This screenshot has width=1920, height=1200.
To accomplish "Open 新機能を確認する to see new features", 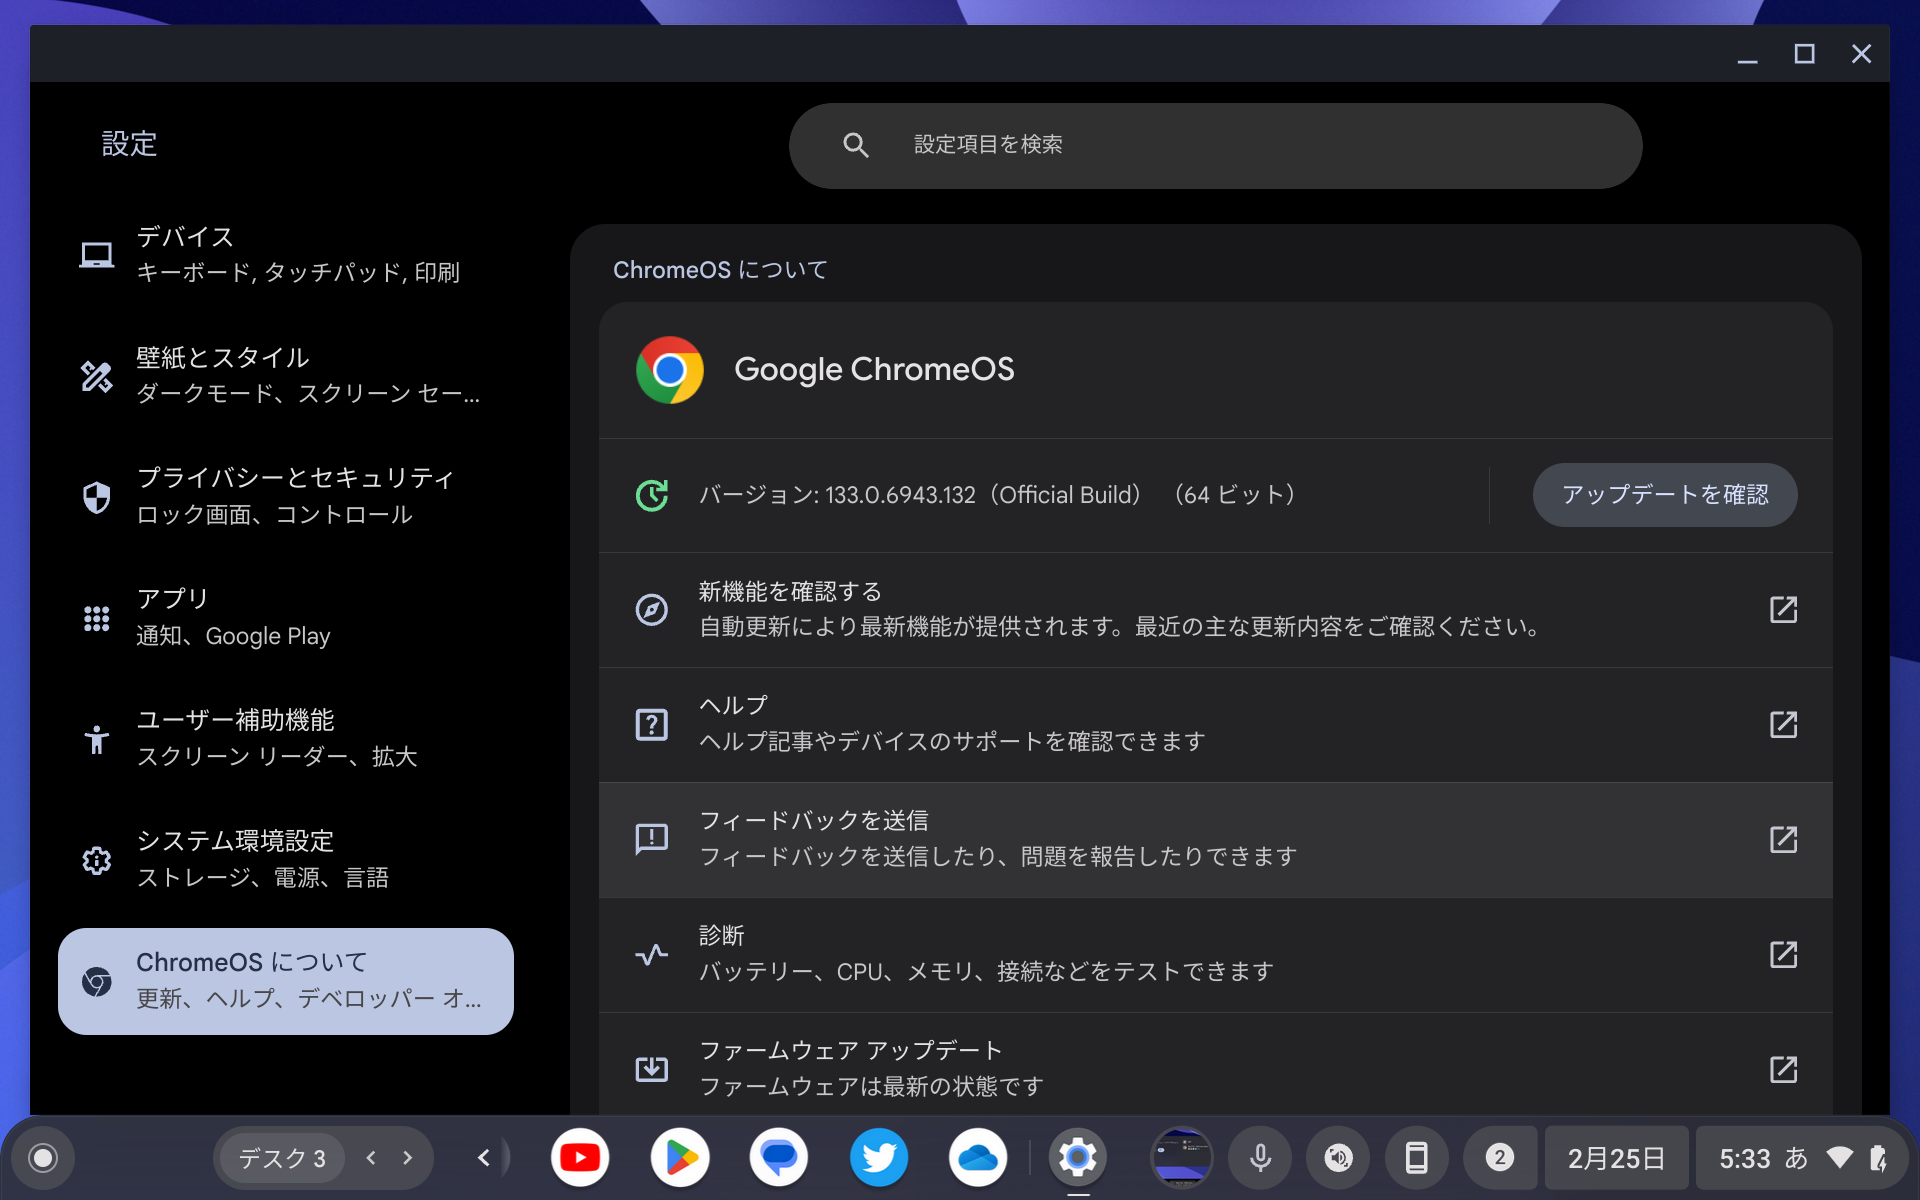I will tap(1100, 609).
